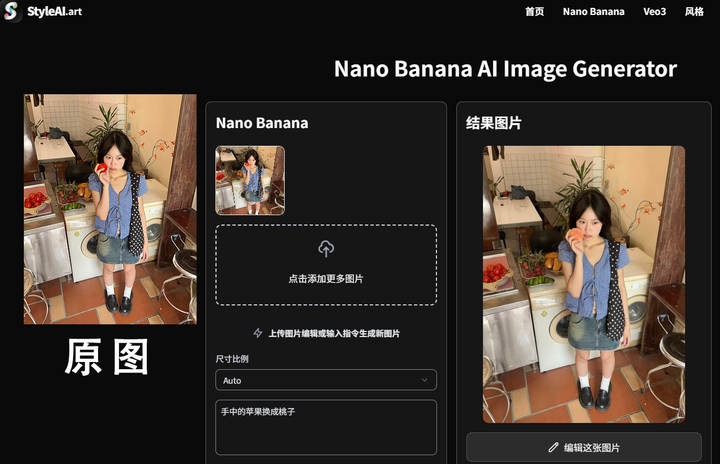
Task: Click the generated result image
Action: coord(584,284)
